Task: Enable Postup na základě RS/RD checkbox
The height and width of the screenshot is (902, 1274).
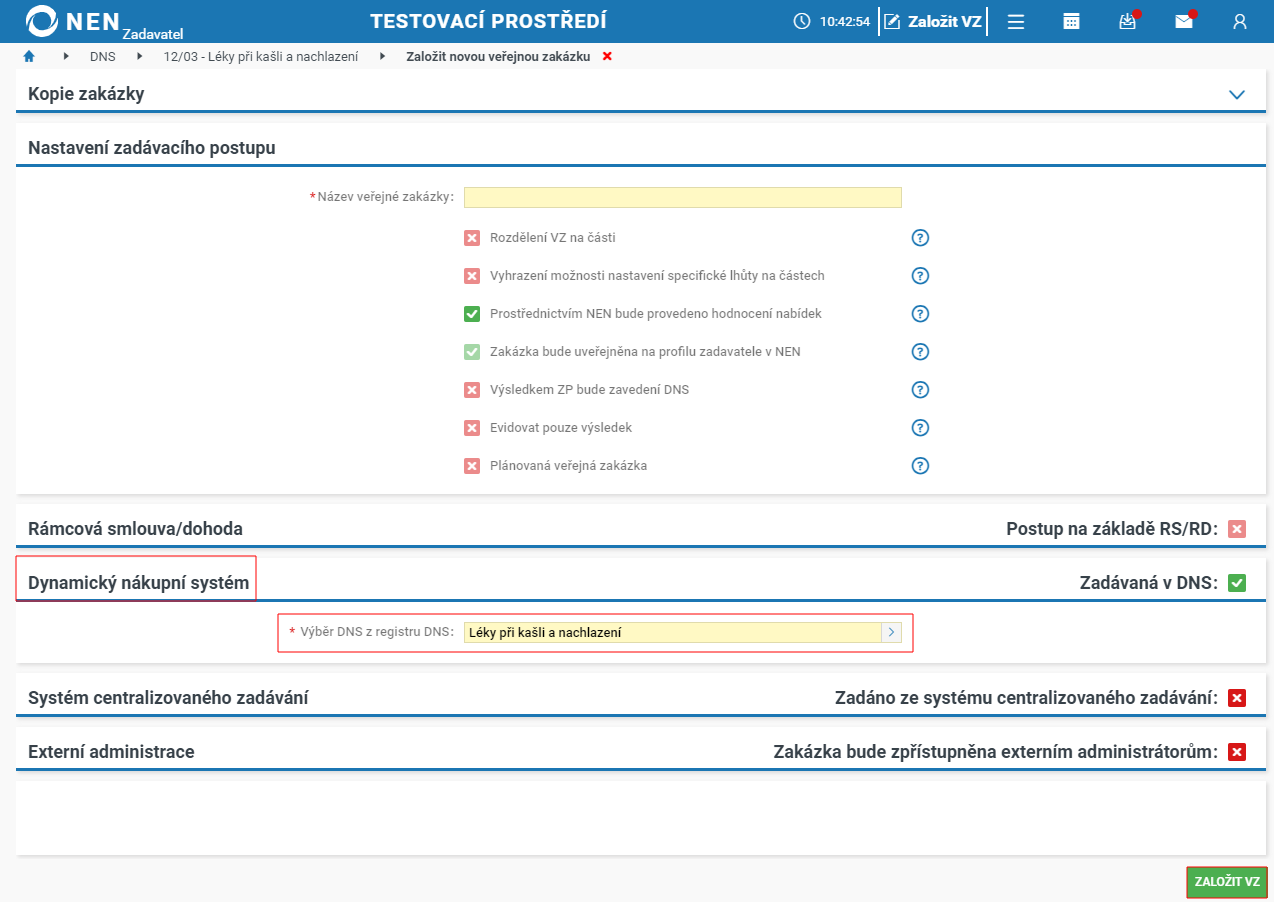Action: coord(1237,529)
